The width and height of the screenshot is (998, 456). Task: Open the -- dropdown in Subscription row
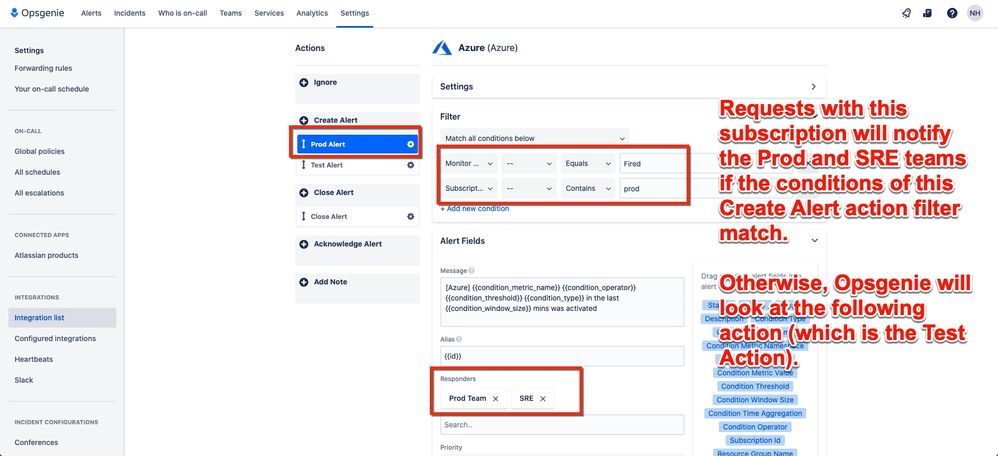pyautogui.click(x=529, y=189)
